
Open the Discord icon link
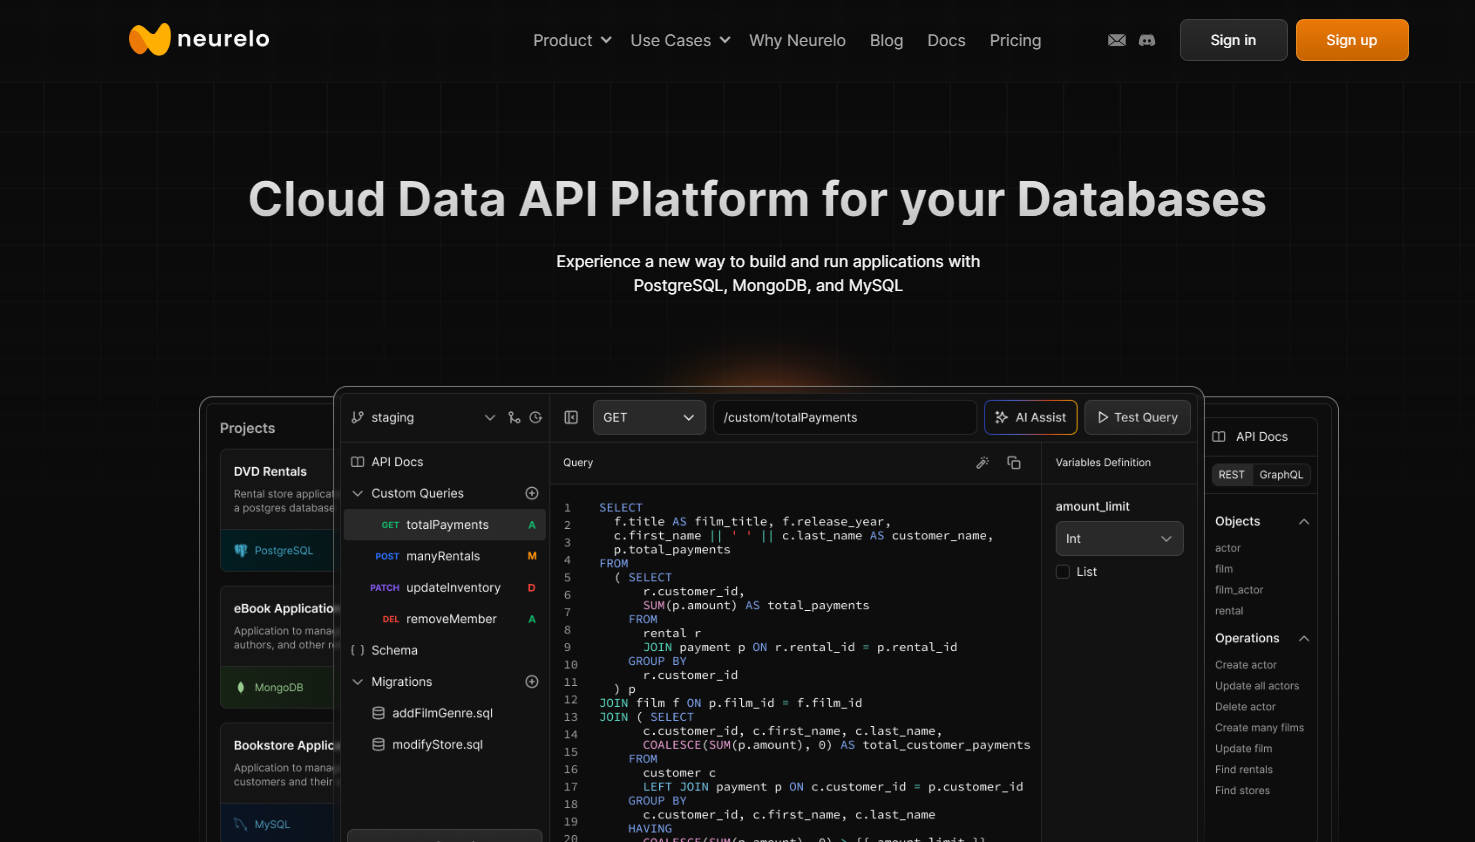(1147, 40)
